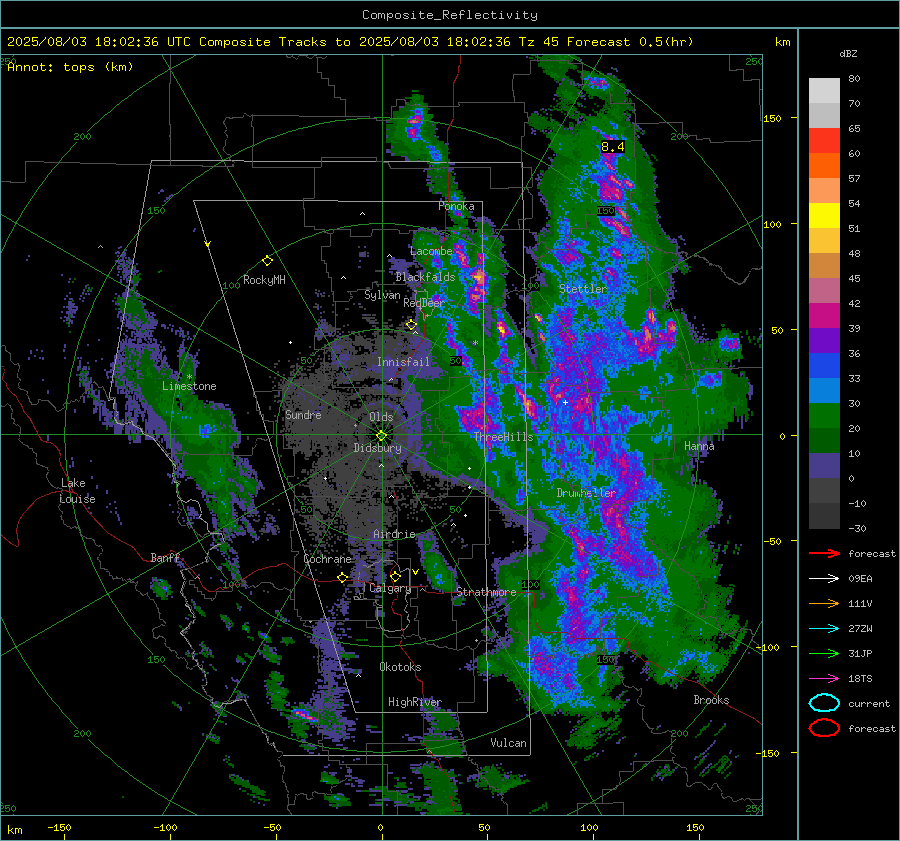Click the 18TS legend label
900x841 pixels.
coord(860,679)
